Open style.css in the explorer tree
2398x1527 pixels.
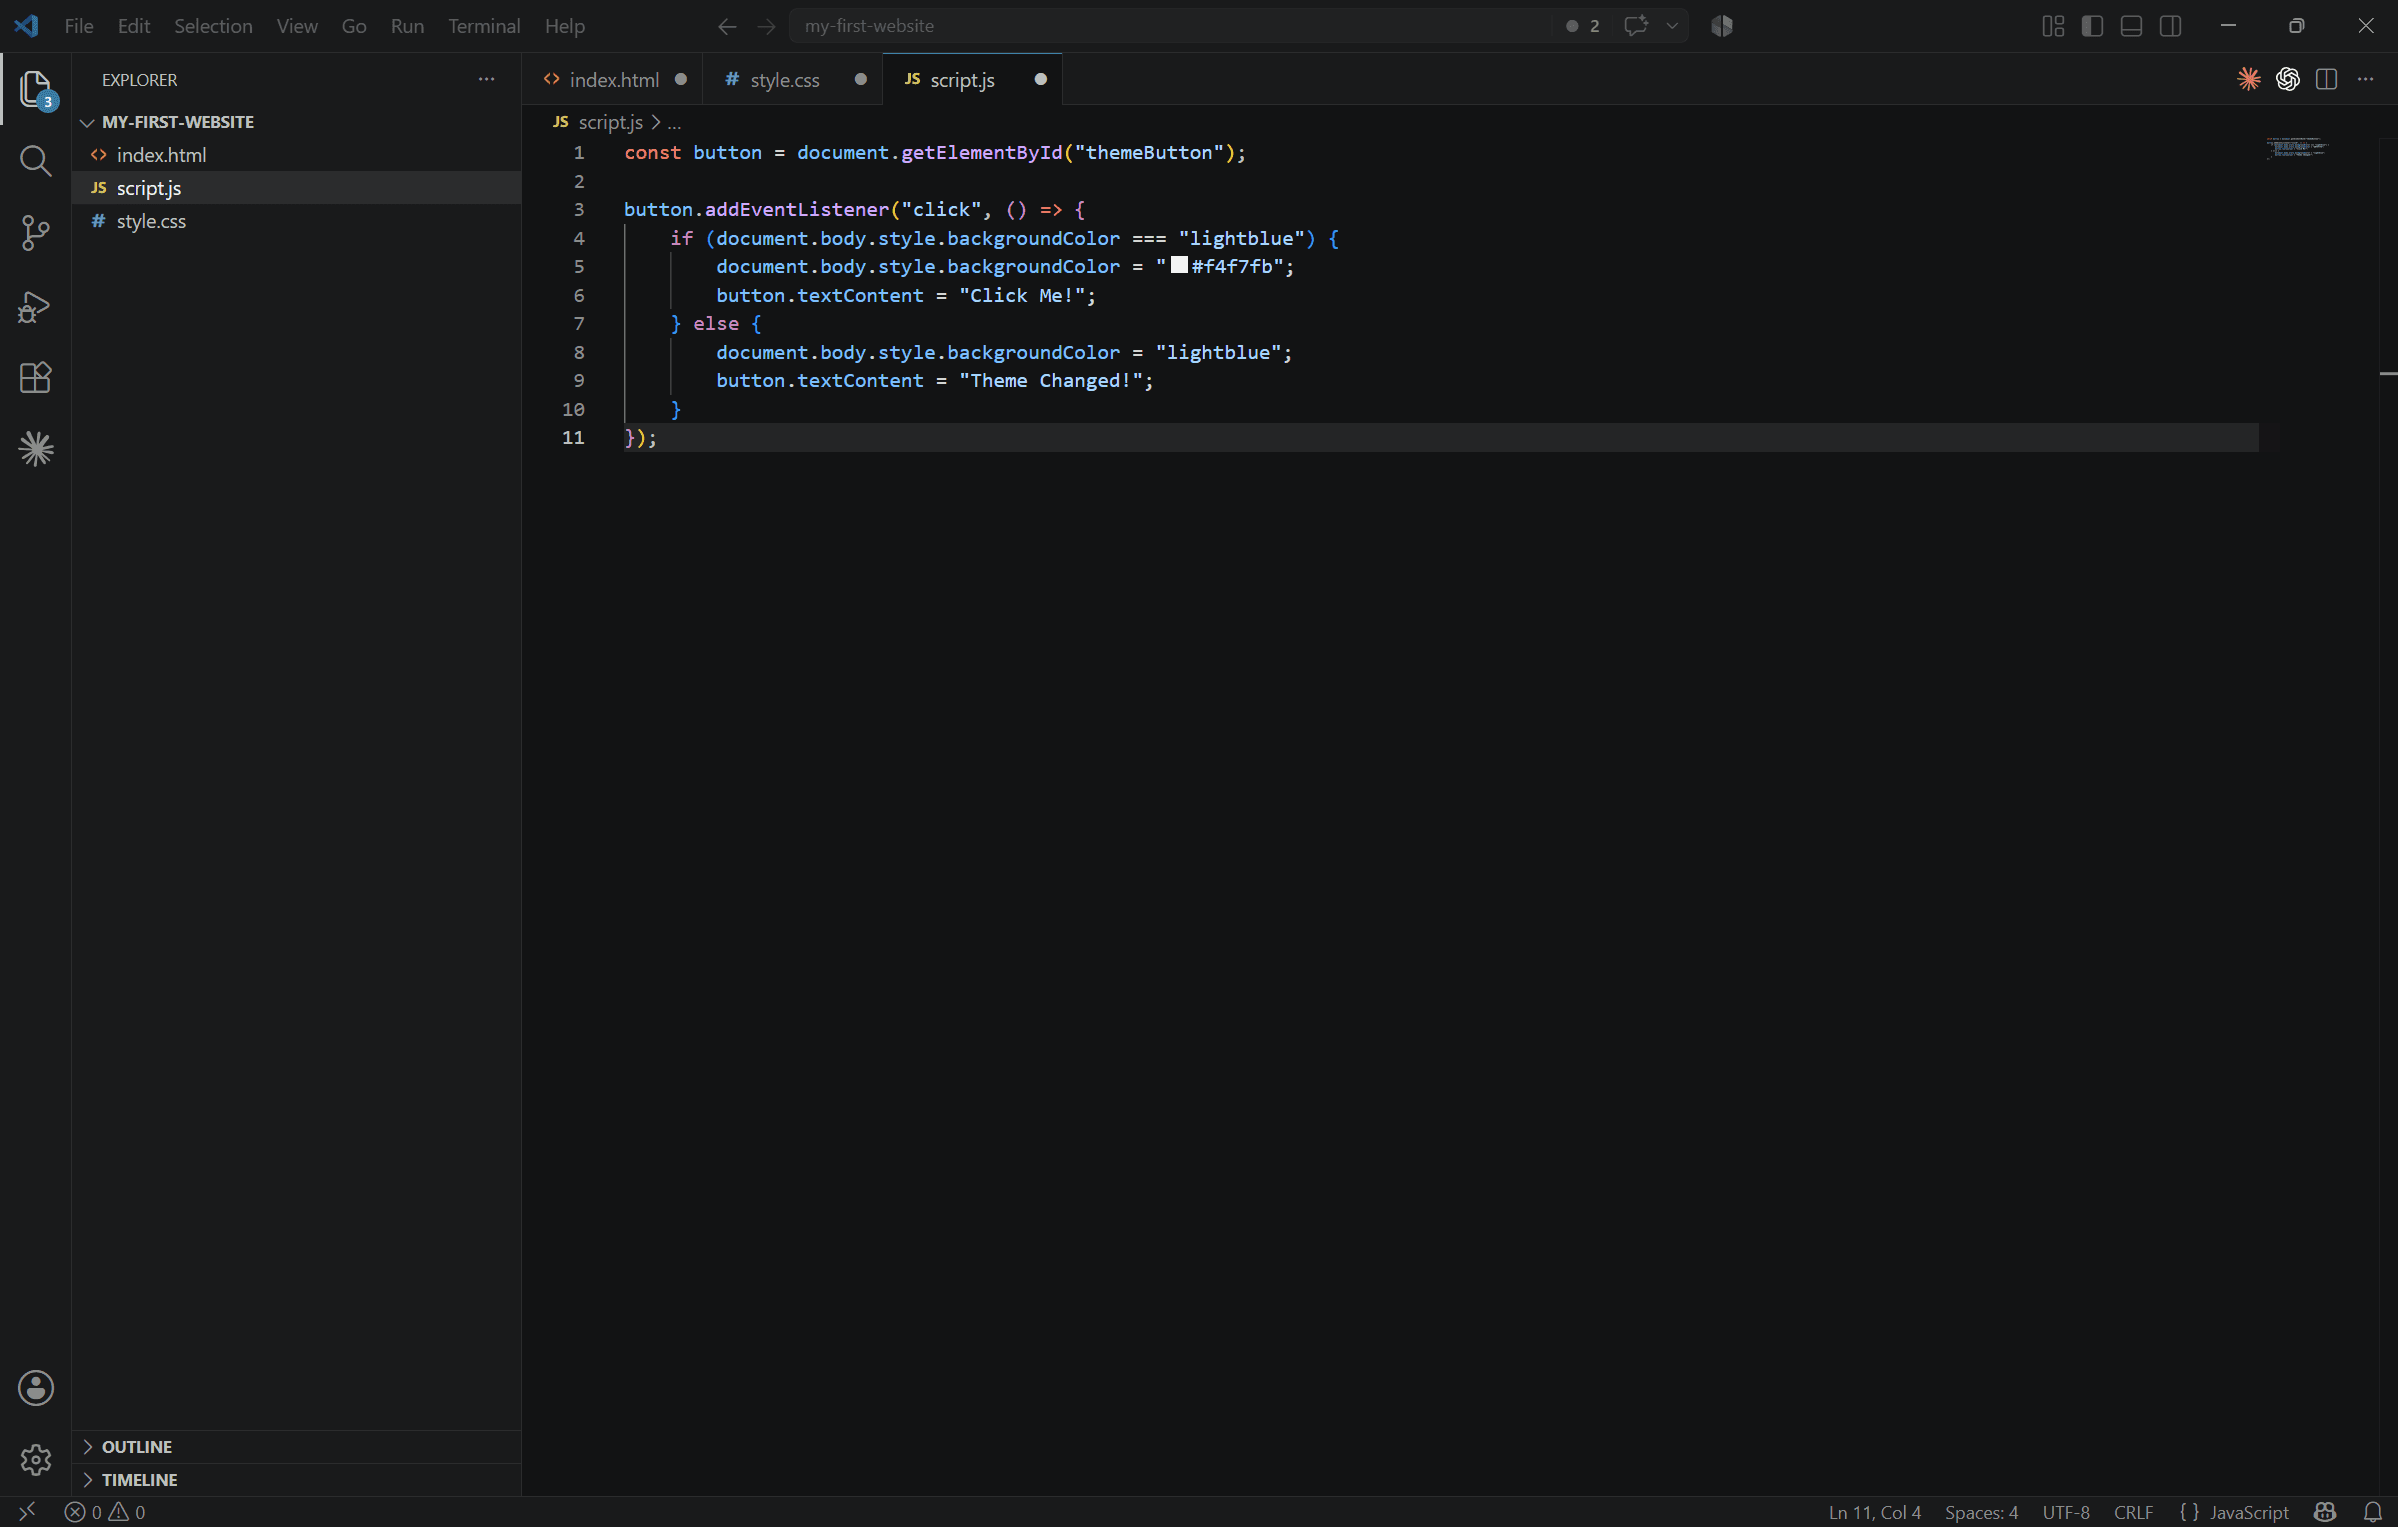point(296,221)
